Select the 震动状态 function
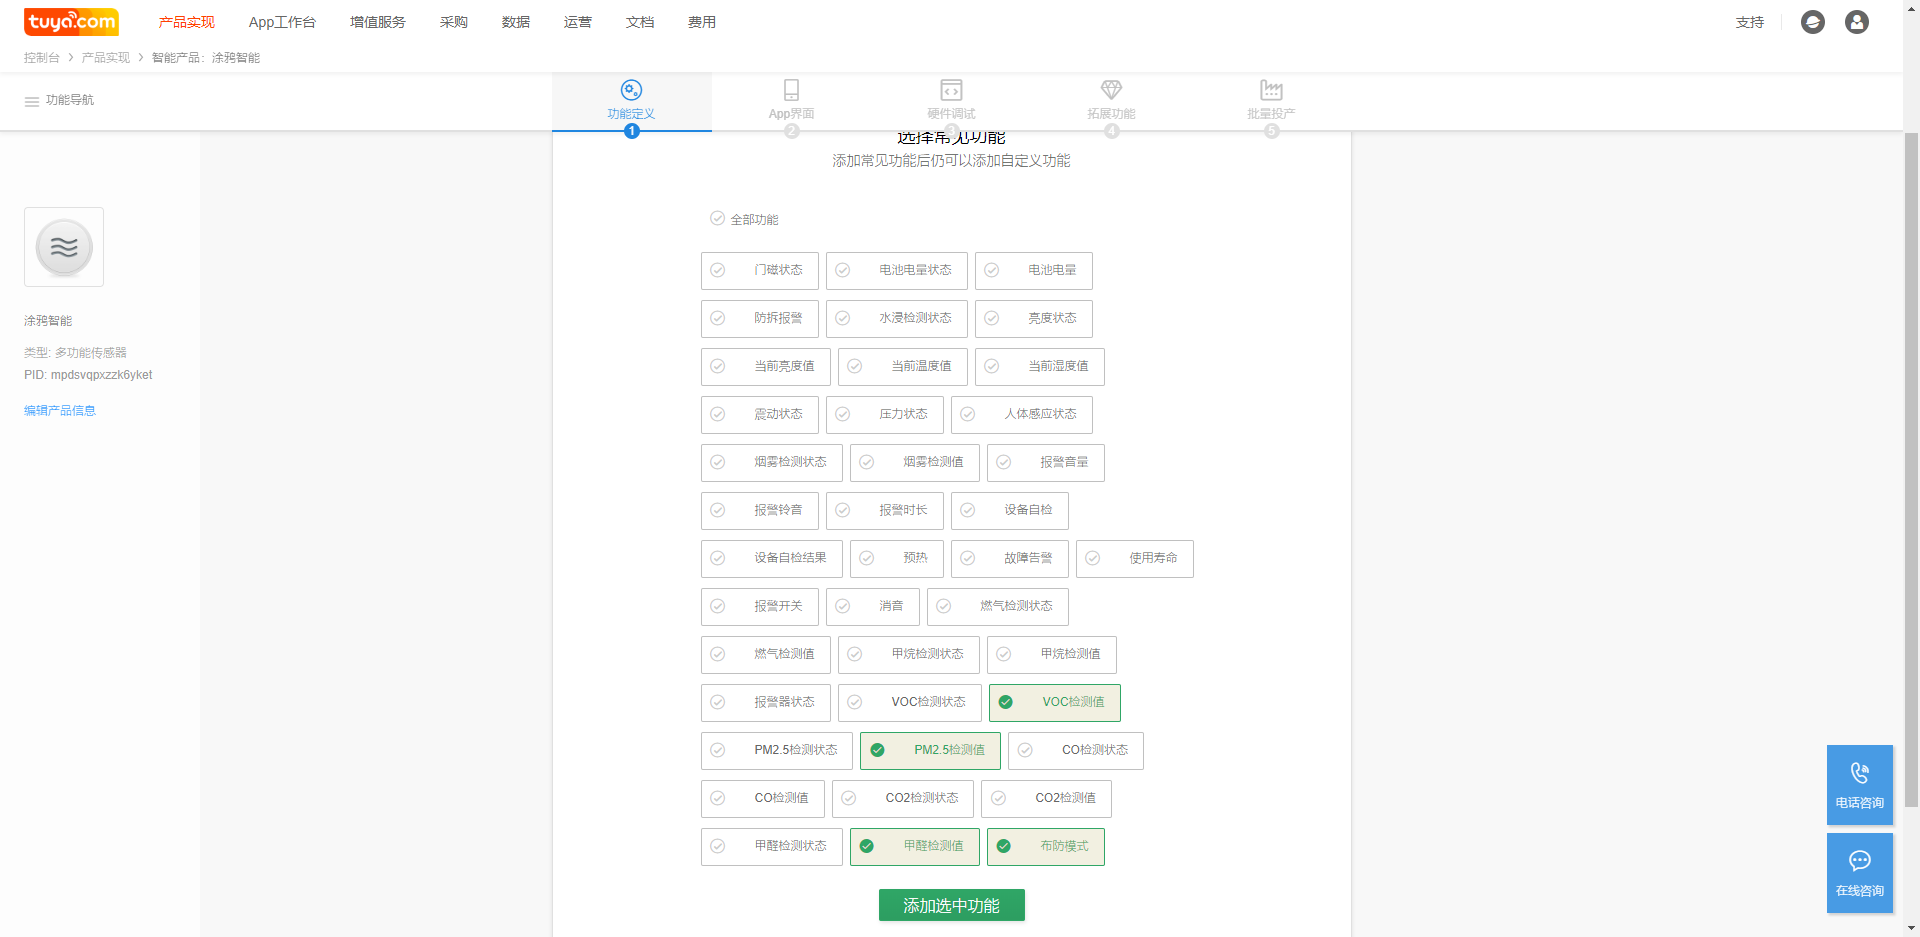 click(x=760, y=415)
